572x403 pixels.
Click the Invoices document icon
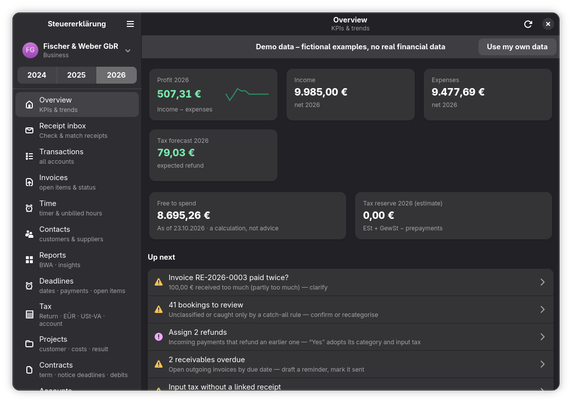click(29, 182)
